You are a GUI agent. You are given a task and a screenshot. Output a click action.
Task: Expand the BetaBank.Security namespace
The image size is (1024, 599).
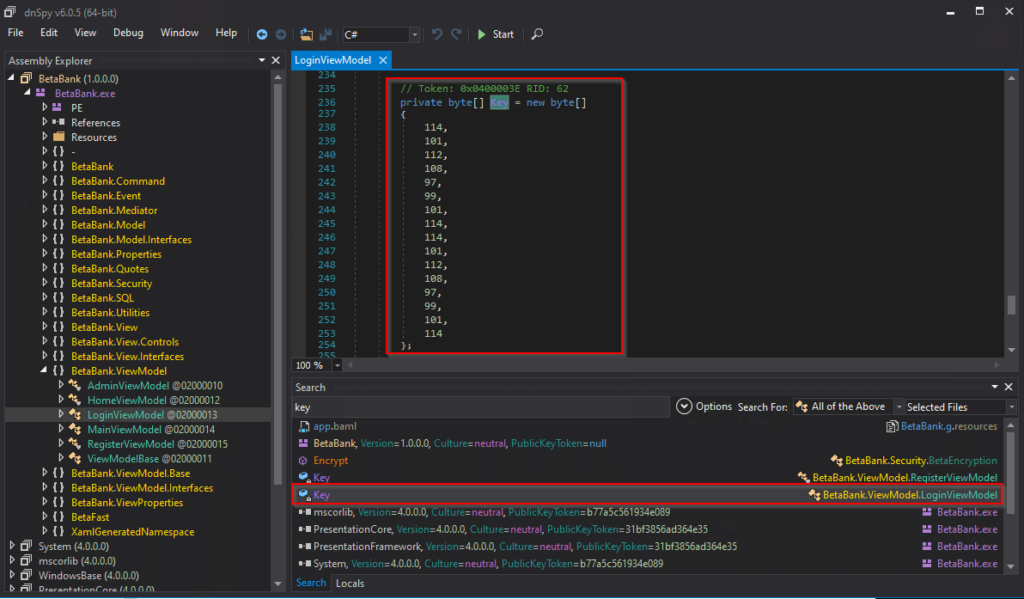(x=44, y=283)
